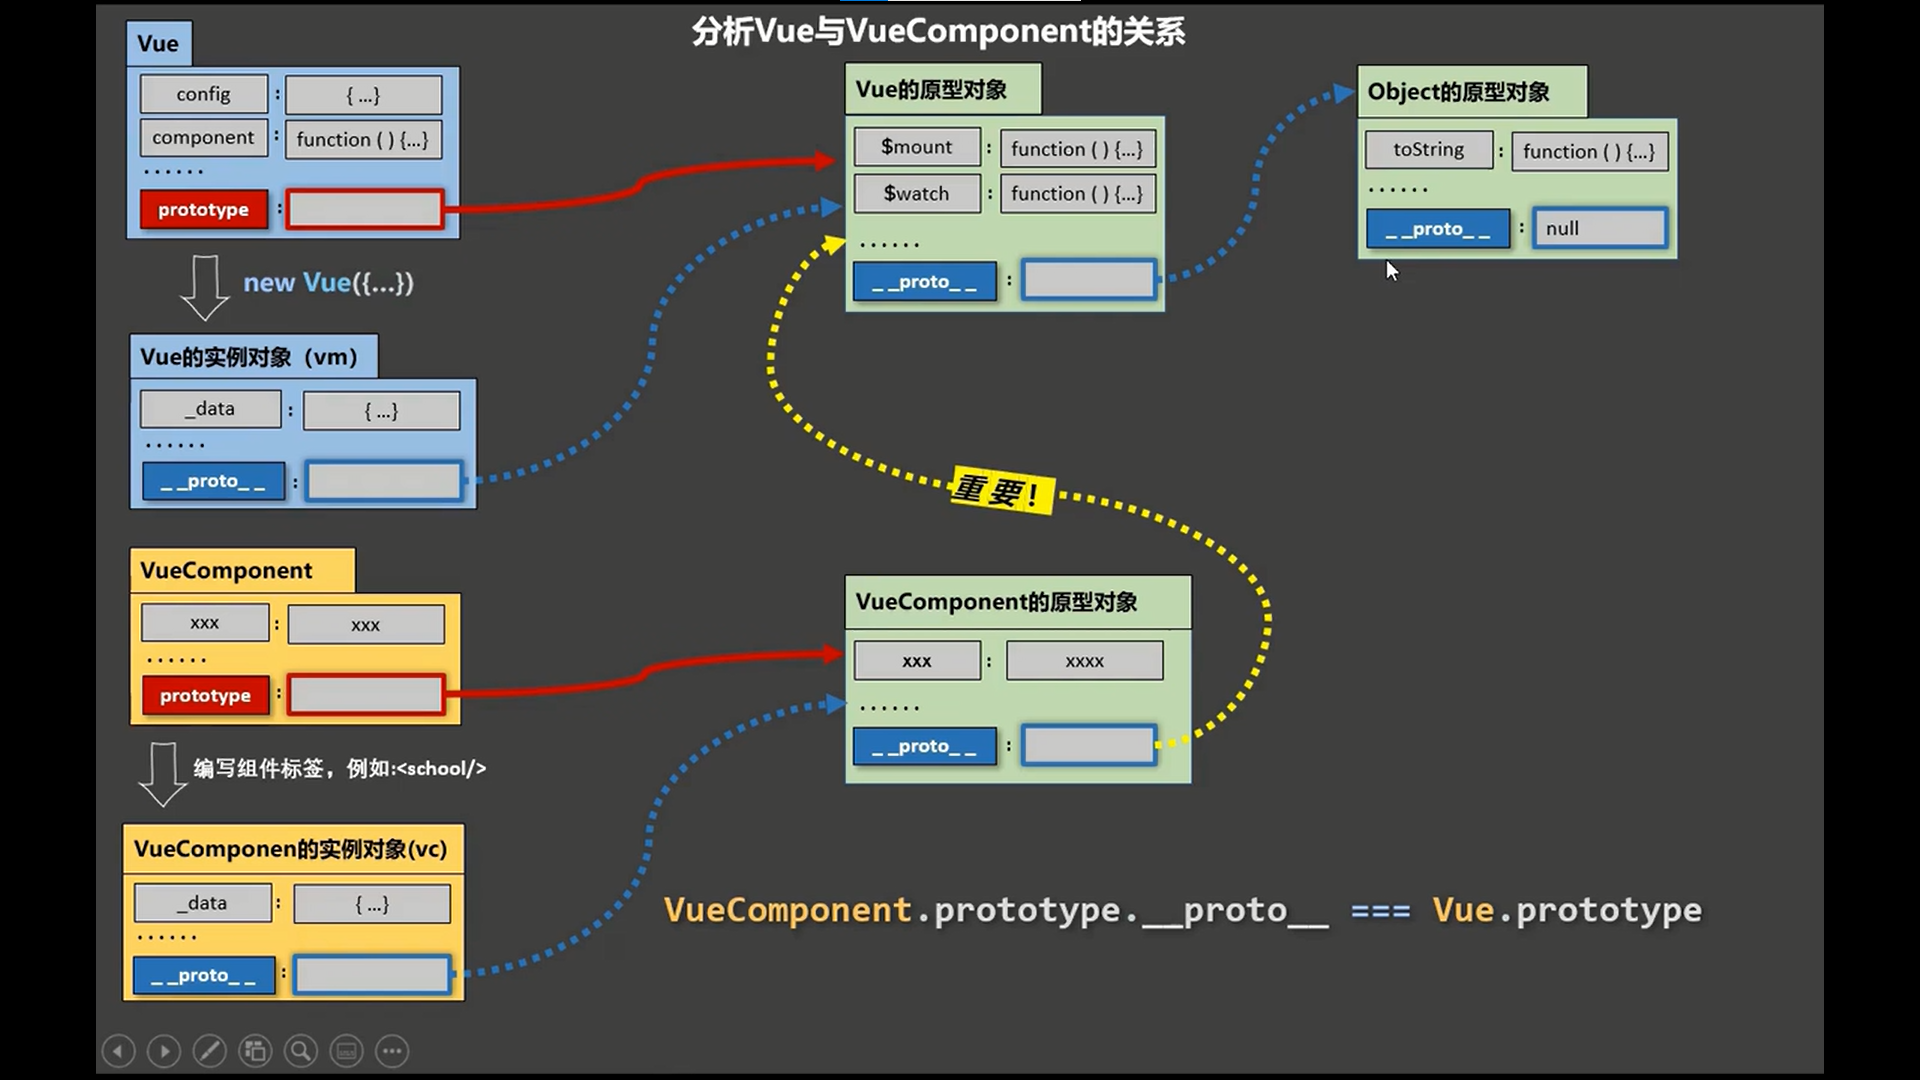
Task: Select 'VueComponen的实例对象(vc)' header
Action: click(x=293, y=848)
